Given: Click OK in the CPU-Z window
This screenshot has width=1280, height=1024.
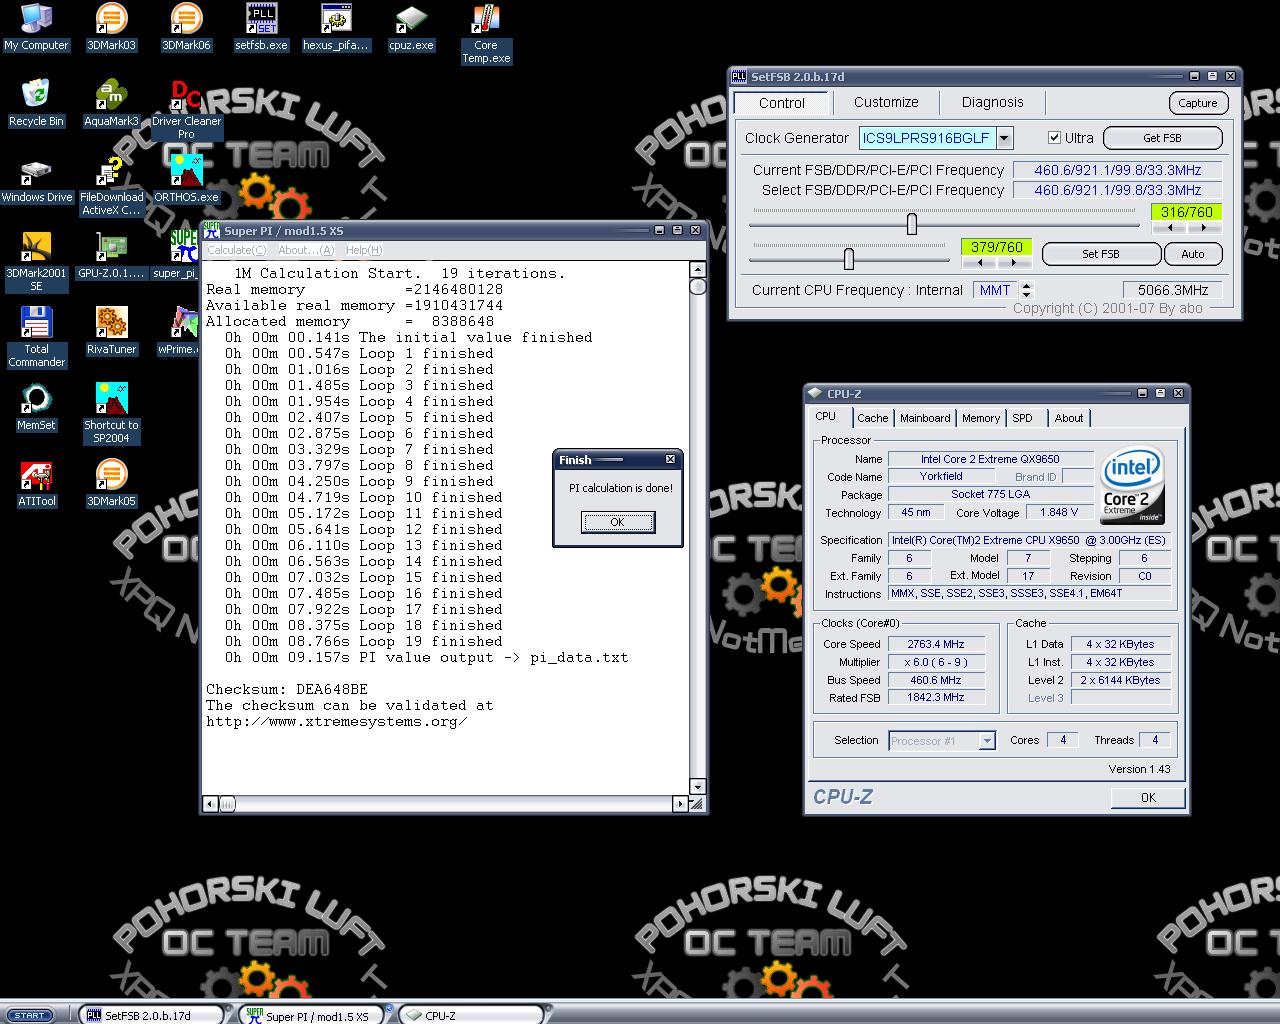Looking at the screenshot, I should pos(1148,797).
